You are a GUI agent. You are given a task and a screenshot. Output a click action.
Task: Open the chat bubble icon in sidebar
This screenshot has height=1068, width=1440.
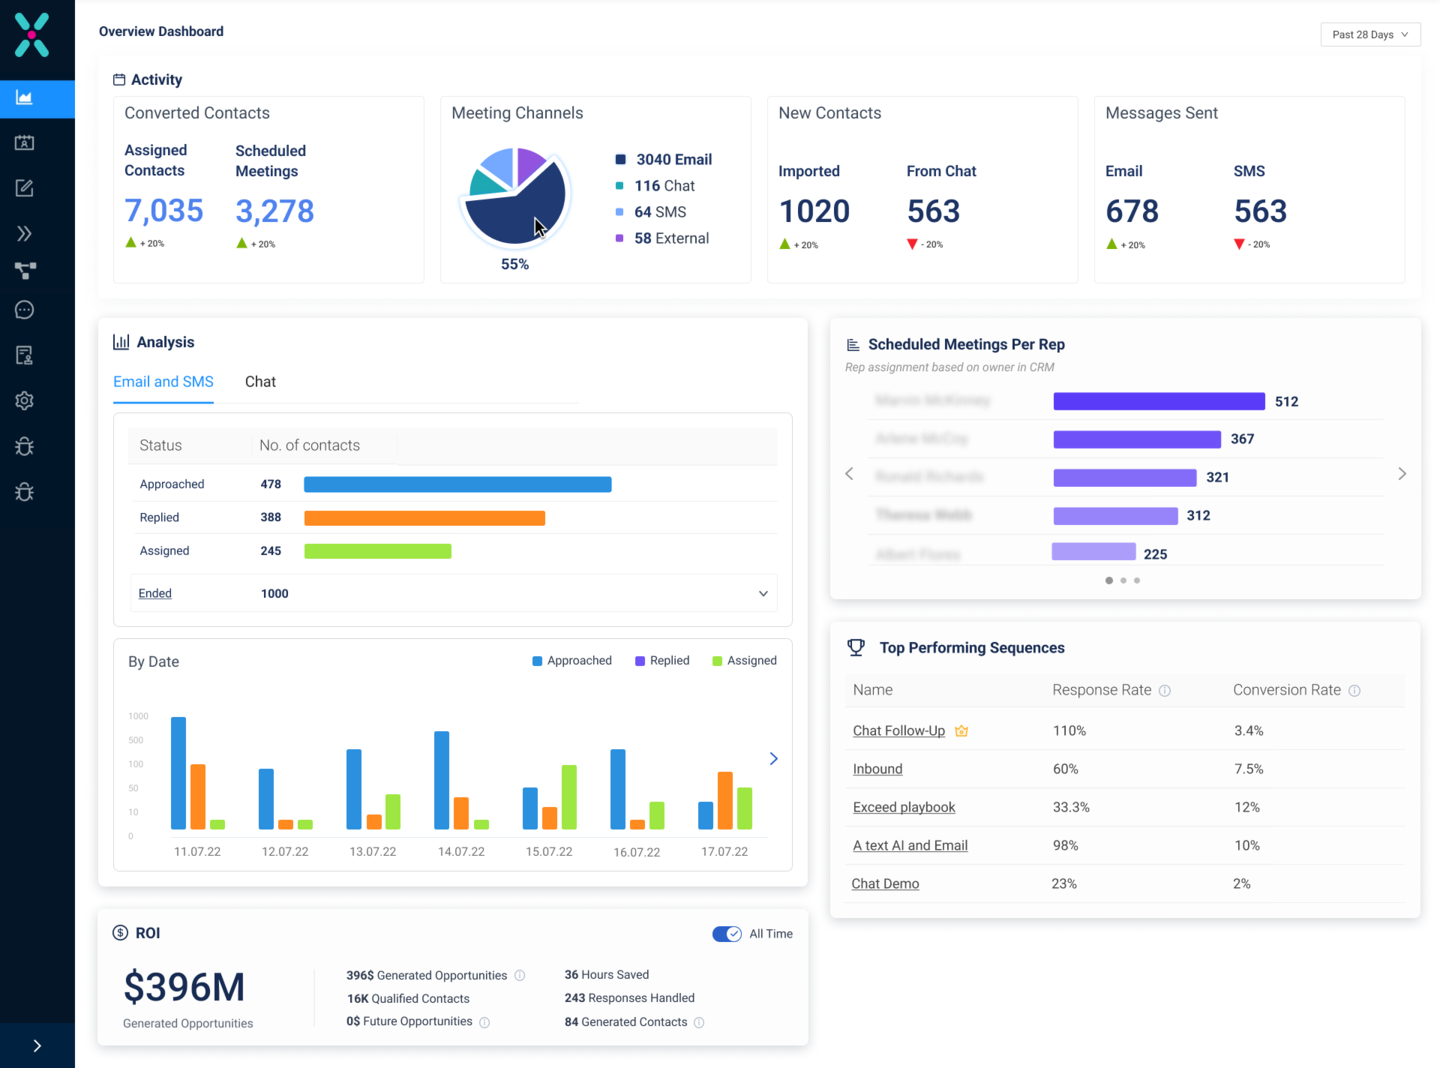pos(24,309)
